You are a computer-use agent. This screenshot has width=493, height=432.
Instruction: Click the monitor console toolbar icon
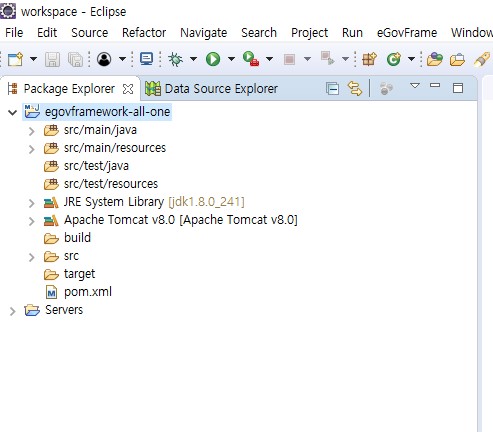point(146,59)
